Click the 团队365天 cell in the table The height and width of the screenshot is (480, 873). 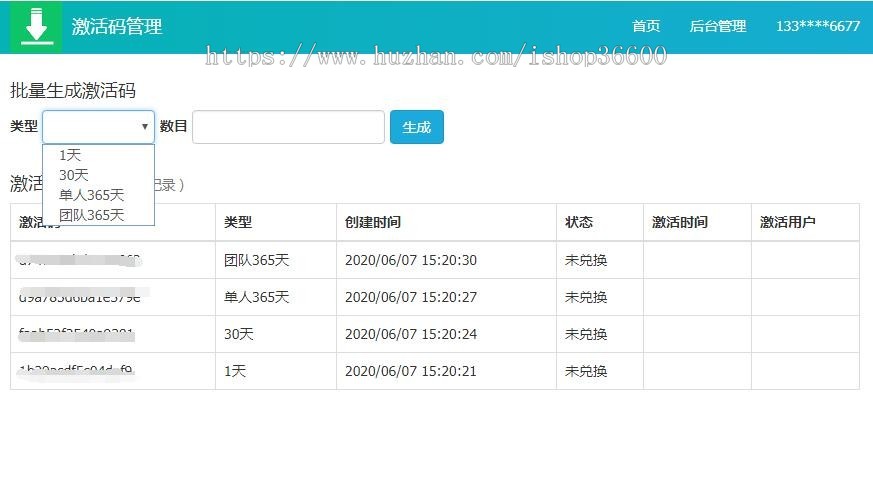pyautogui.click(x=257, y=260)
